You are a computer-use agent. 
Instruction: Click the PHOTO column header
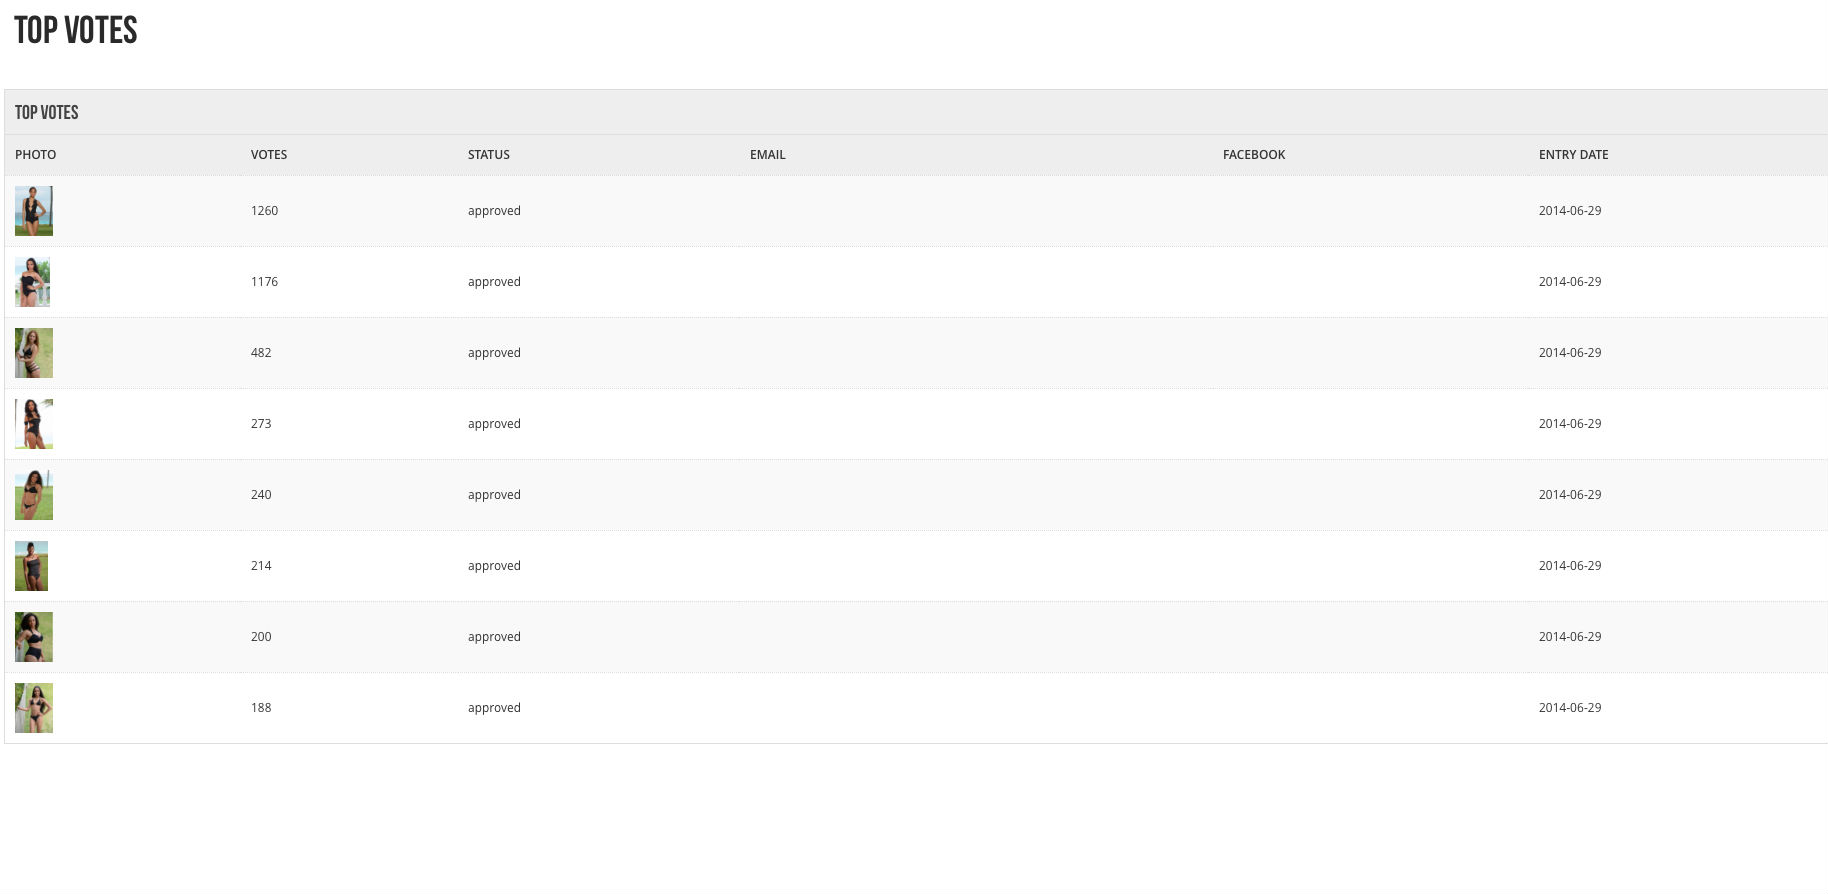click(35, 155)
